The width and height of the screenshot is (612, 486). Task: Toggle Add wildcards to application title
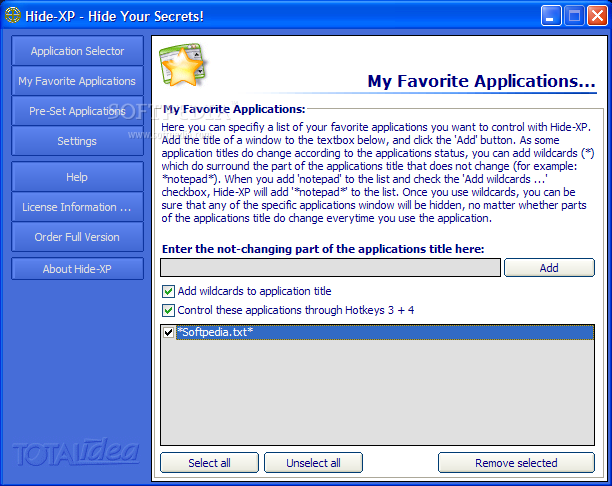point(168,291)
